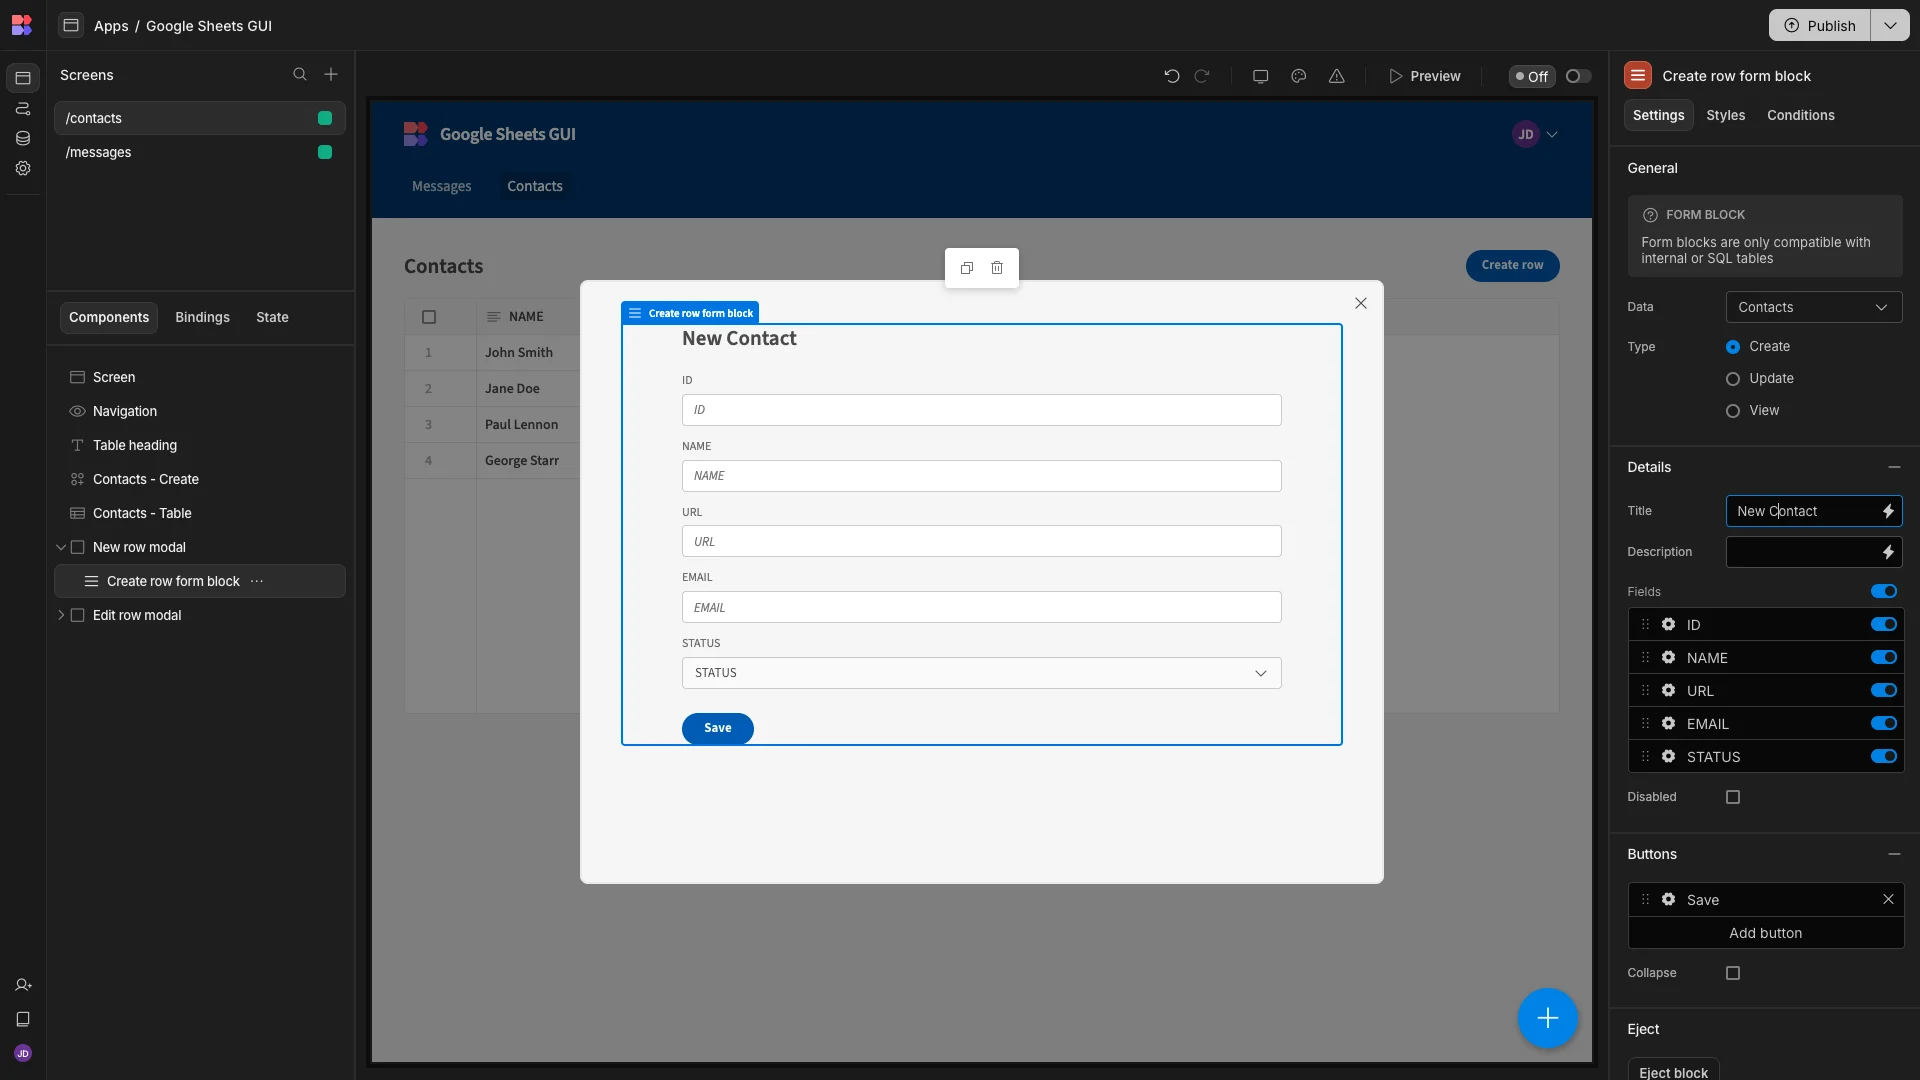Check the Disabled checkbox
The image size is (1920, 1080).
pyautogui.click(x=1732, y=797)
